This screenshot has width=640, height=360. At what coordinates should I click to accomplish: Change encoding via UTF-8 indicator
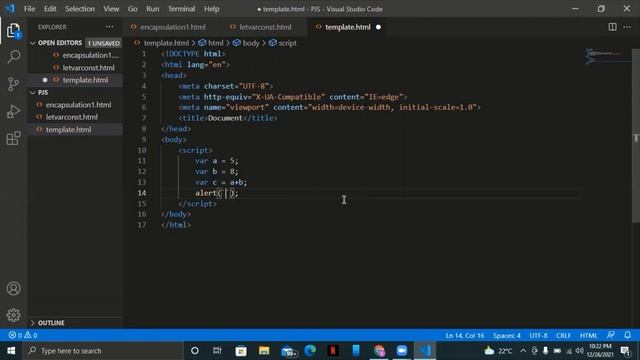[x=538, y=336]
